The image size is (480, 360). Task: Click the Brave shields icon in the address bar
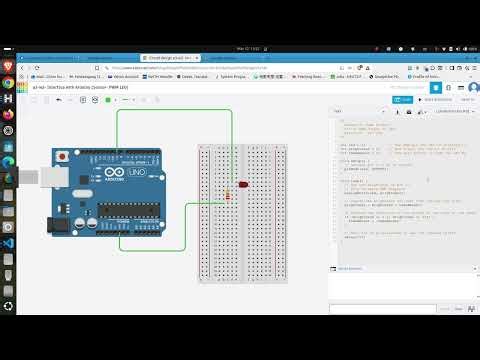click(x=360, y=68)
